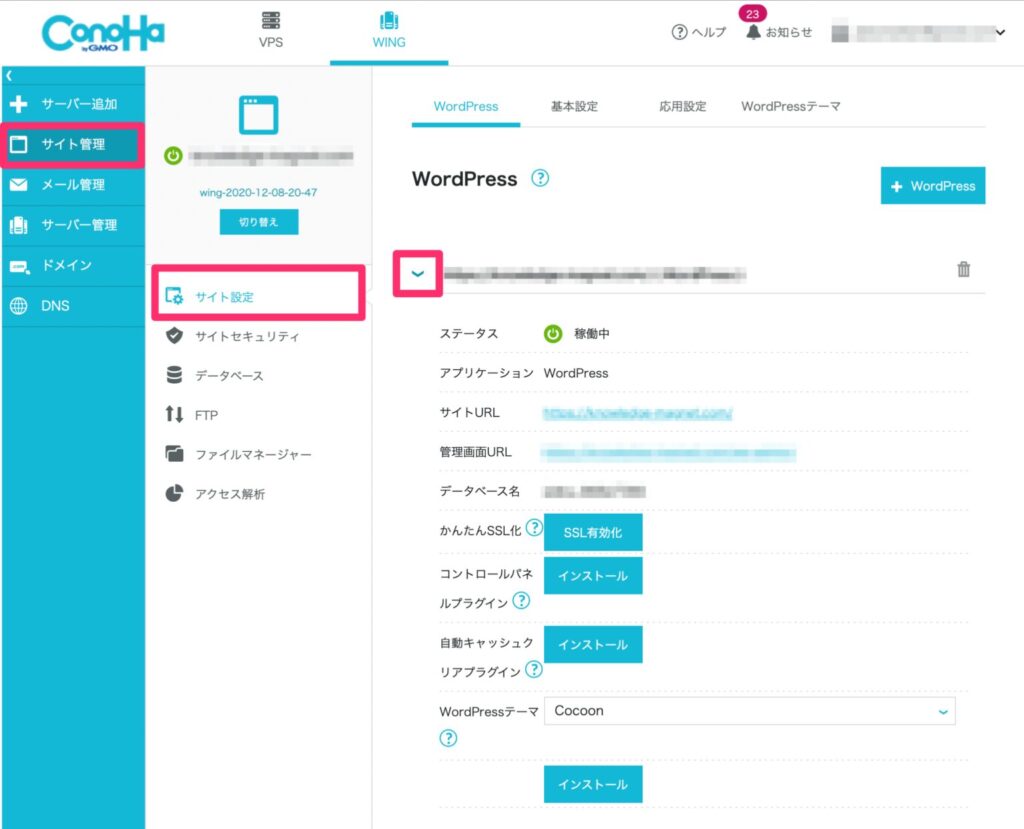Click the shield icon for サイトセキュリティ
This screenshot has height=829, width=1024.
[x=174, y=336]
